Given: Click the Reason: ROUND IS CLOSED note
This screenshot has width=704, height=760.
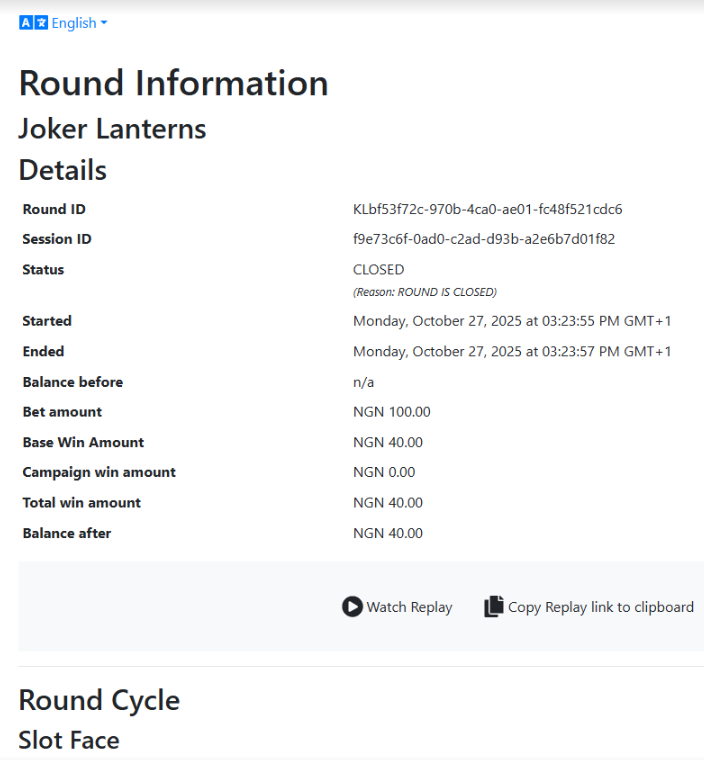Looking at the screenshot, I should pos(424,292).
